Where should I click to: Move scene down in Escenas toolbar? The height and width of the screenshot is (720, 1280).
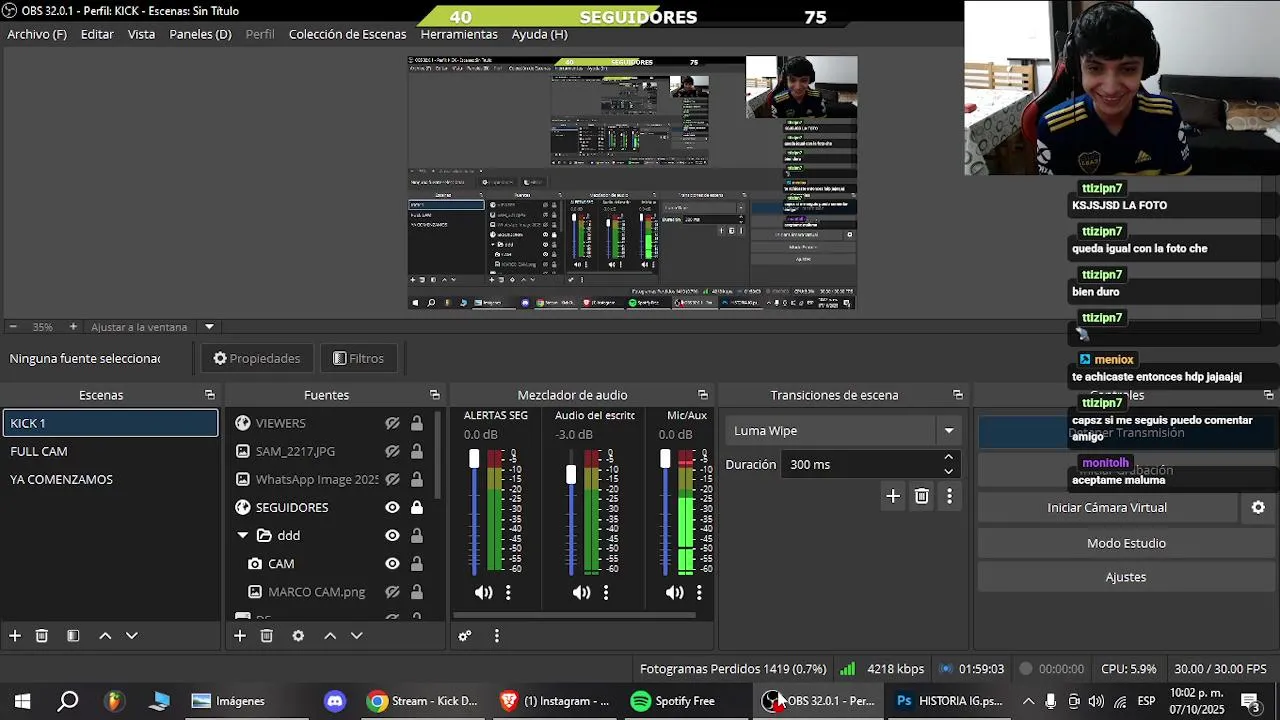pyautogui.click(x=131, y=636)
